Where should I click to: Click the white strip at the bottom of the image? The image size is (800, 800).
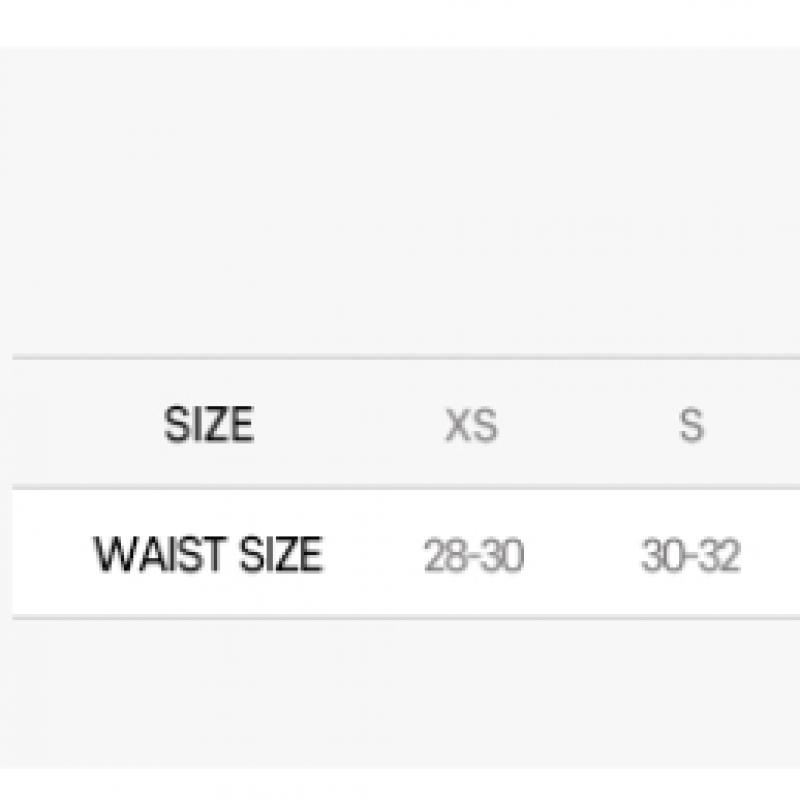pyautogui.click(x=400, y=784)
